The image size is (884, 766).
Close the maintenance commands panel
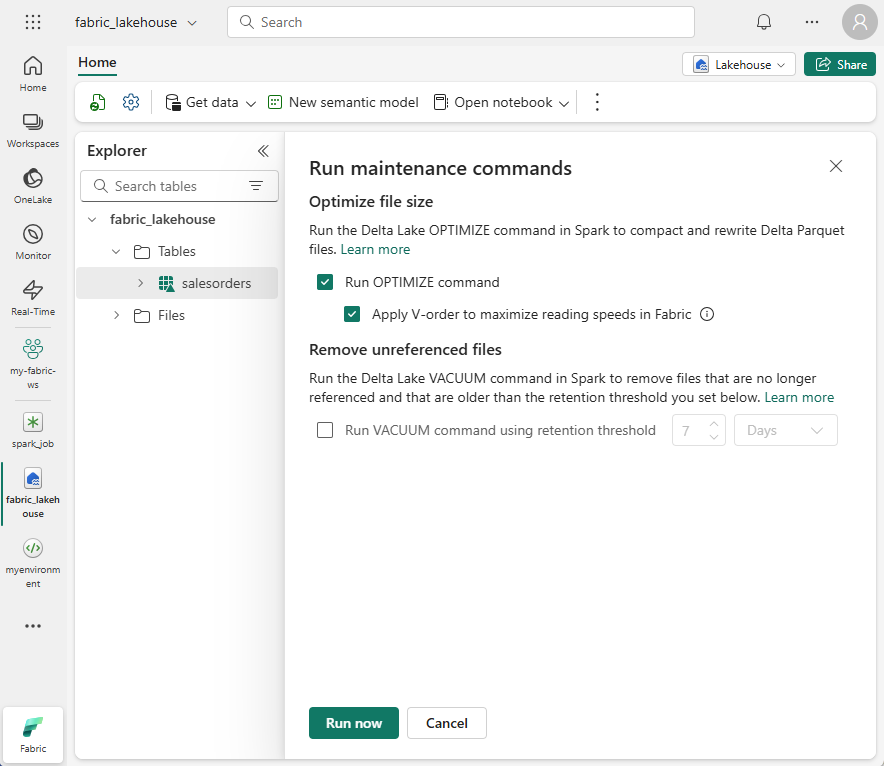coord(836,166)
